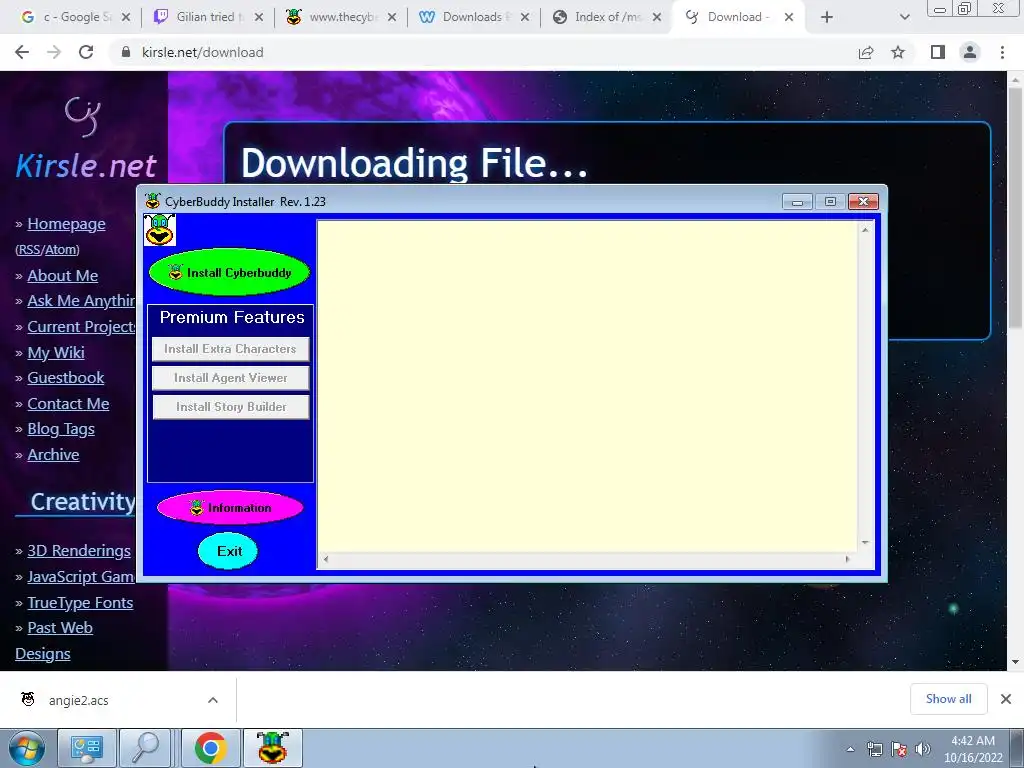The width and height of the screenshot is (1024, 768).
Task: Click the browser page vertical scrollbar
Action: (1015, 209)
